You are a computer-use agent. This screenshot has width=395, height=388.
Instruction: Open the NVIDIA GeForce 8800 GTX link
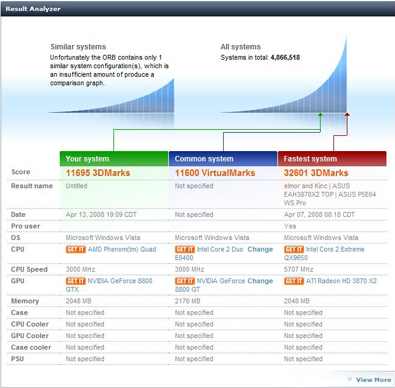point(109,285)
